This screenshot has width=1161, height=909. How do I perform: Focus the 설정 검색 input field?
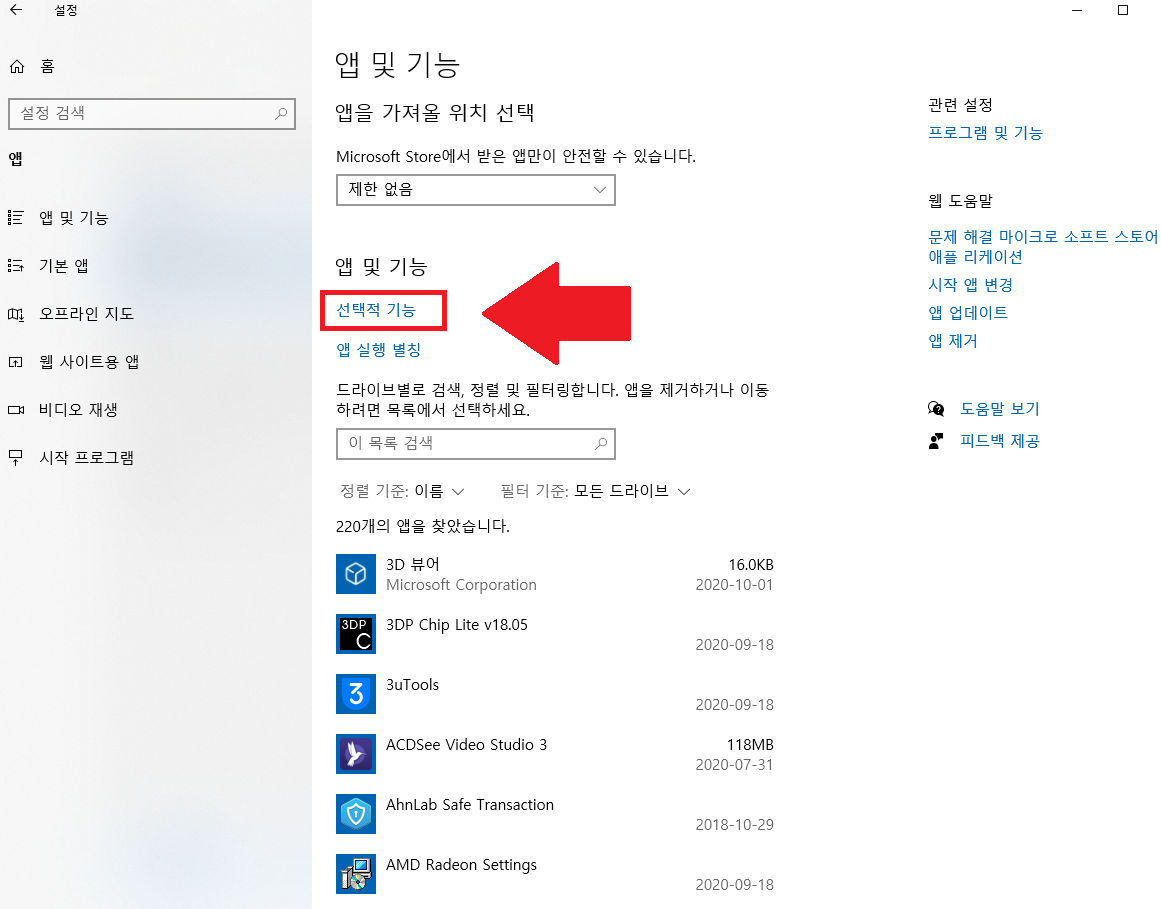click(152, 114)
